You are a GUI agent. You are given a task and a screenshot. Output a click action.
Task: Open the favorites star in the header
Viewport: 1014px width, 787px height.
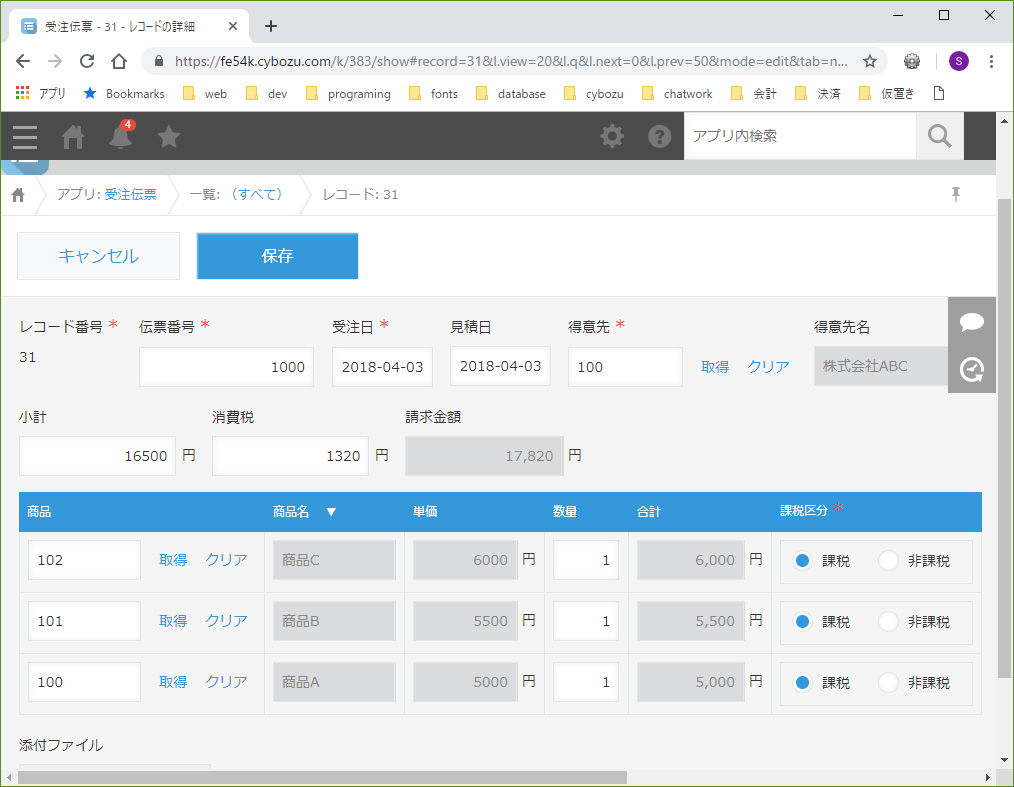point(168,136)
